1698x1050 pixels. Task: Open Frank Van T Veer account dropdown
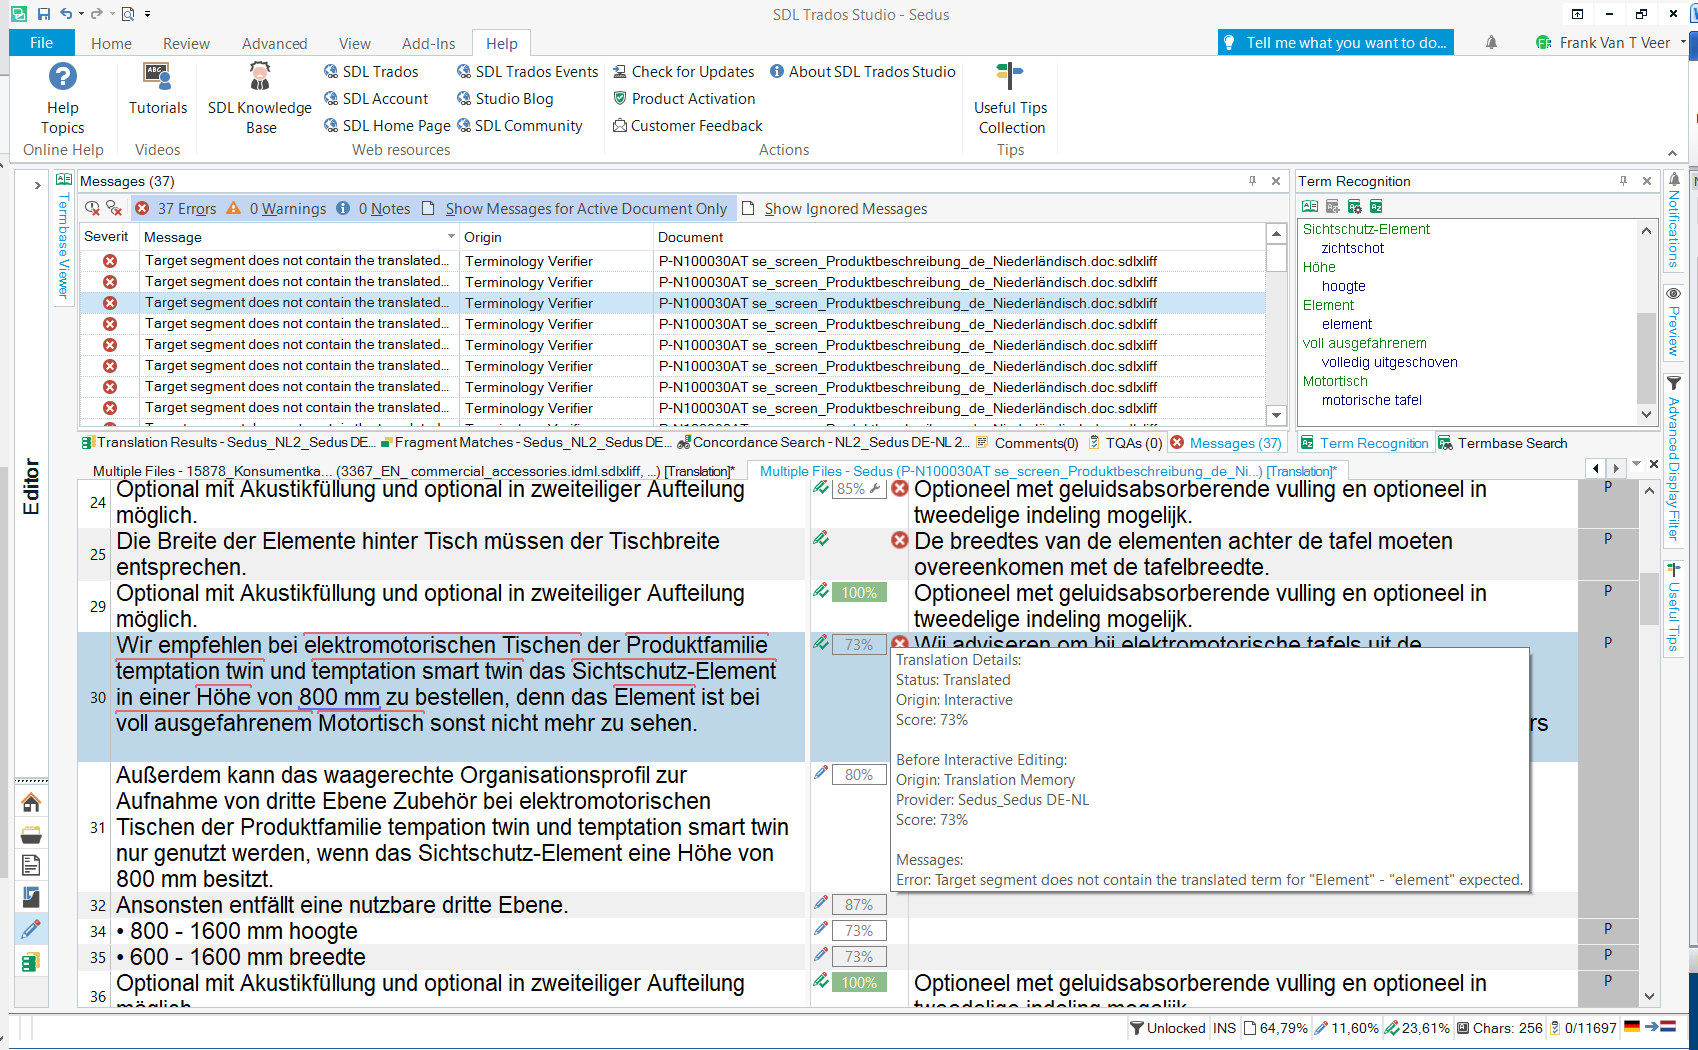(x=1683, y=43)
